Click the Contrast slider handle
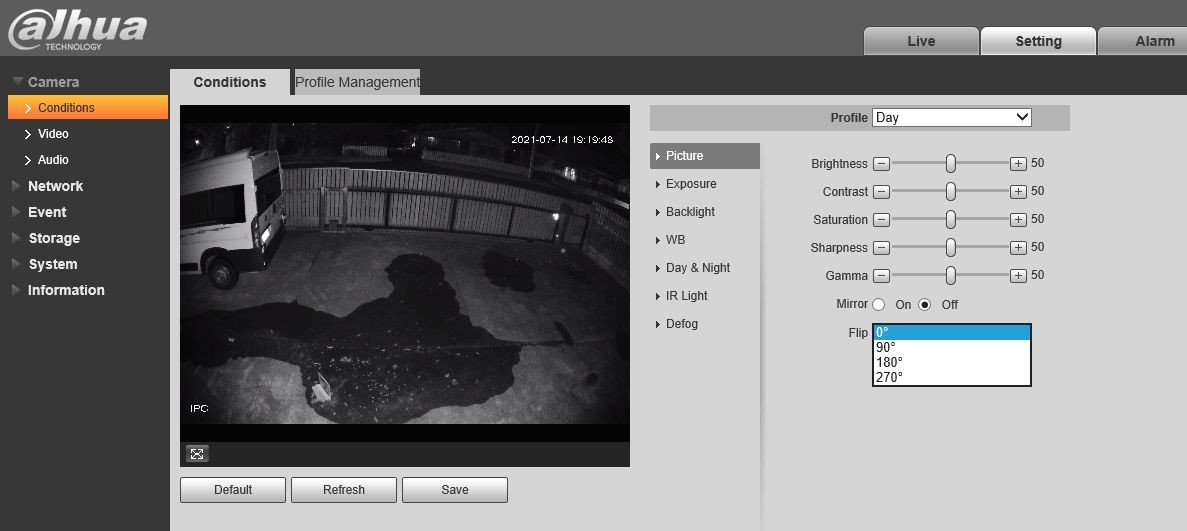 tap(951, 191)
